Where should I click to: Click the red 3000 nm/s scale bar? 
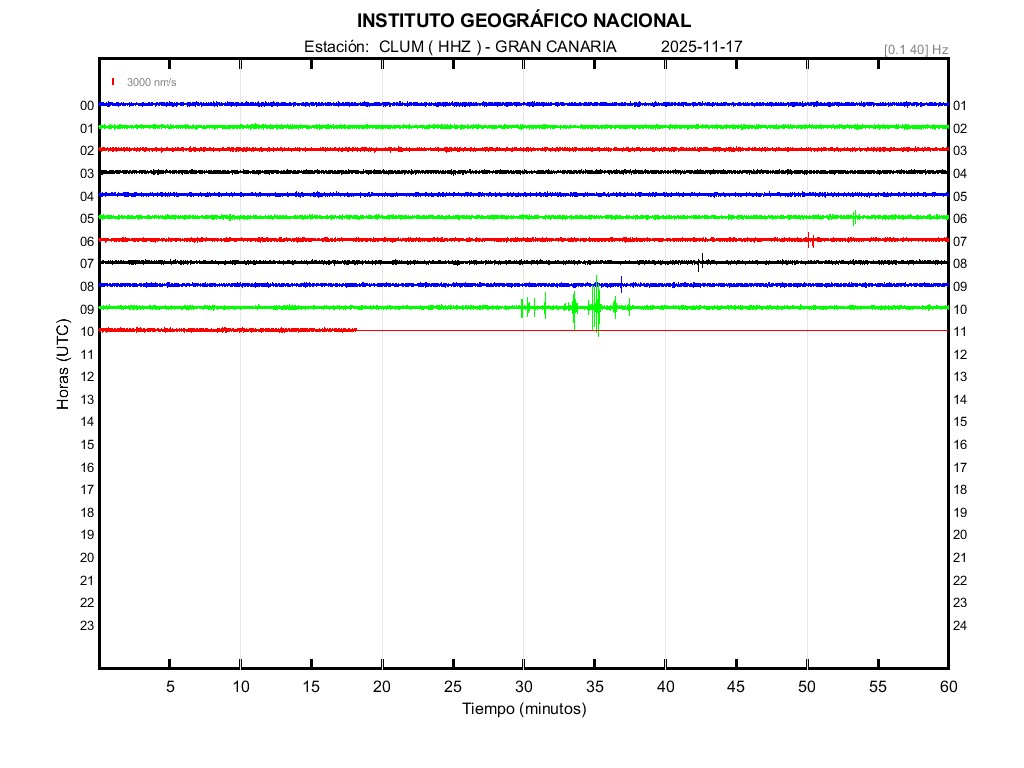(114, 82)
